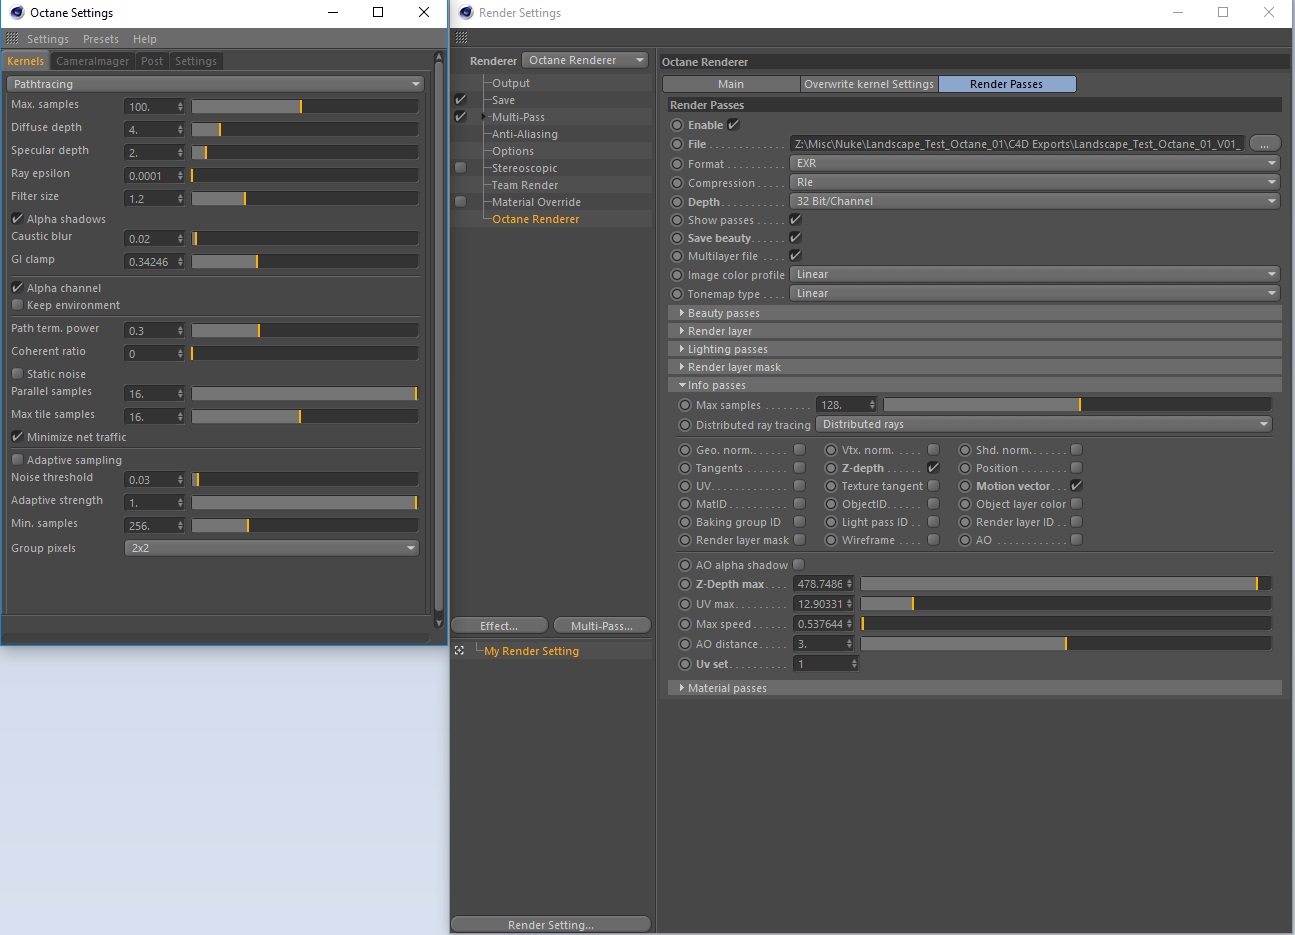1295x935 pixels.
Task: Click the animation dot beside Info passes Max samples
Action: coord(685,405)
